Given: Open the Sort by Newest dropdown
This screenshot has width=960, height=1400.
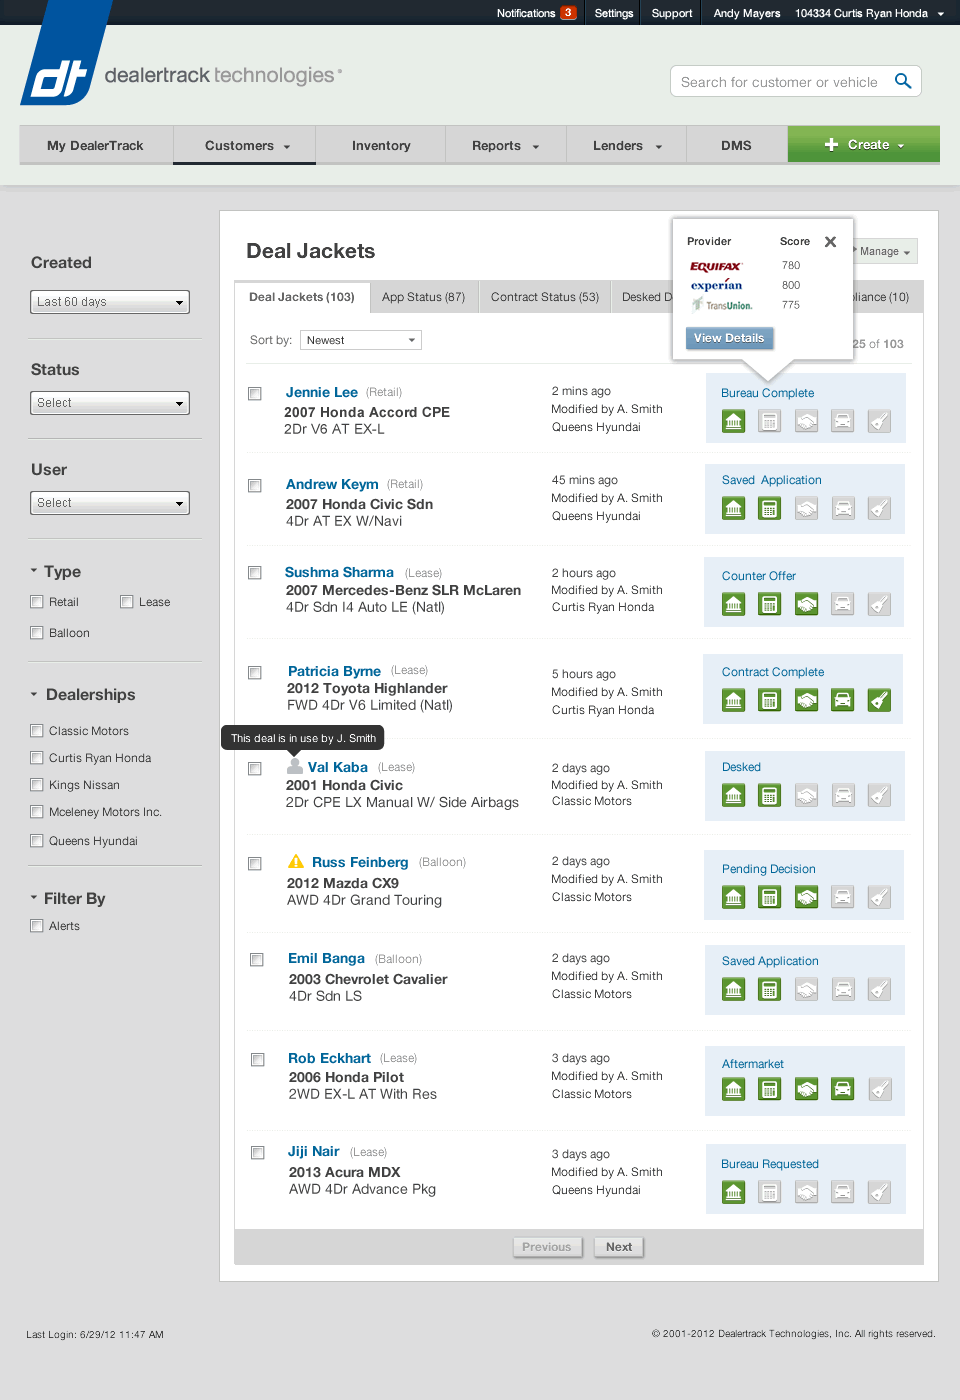Looking at the screenshot, I should pyautogui.click(x=361, y=340).
